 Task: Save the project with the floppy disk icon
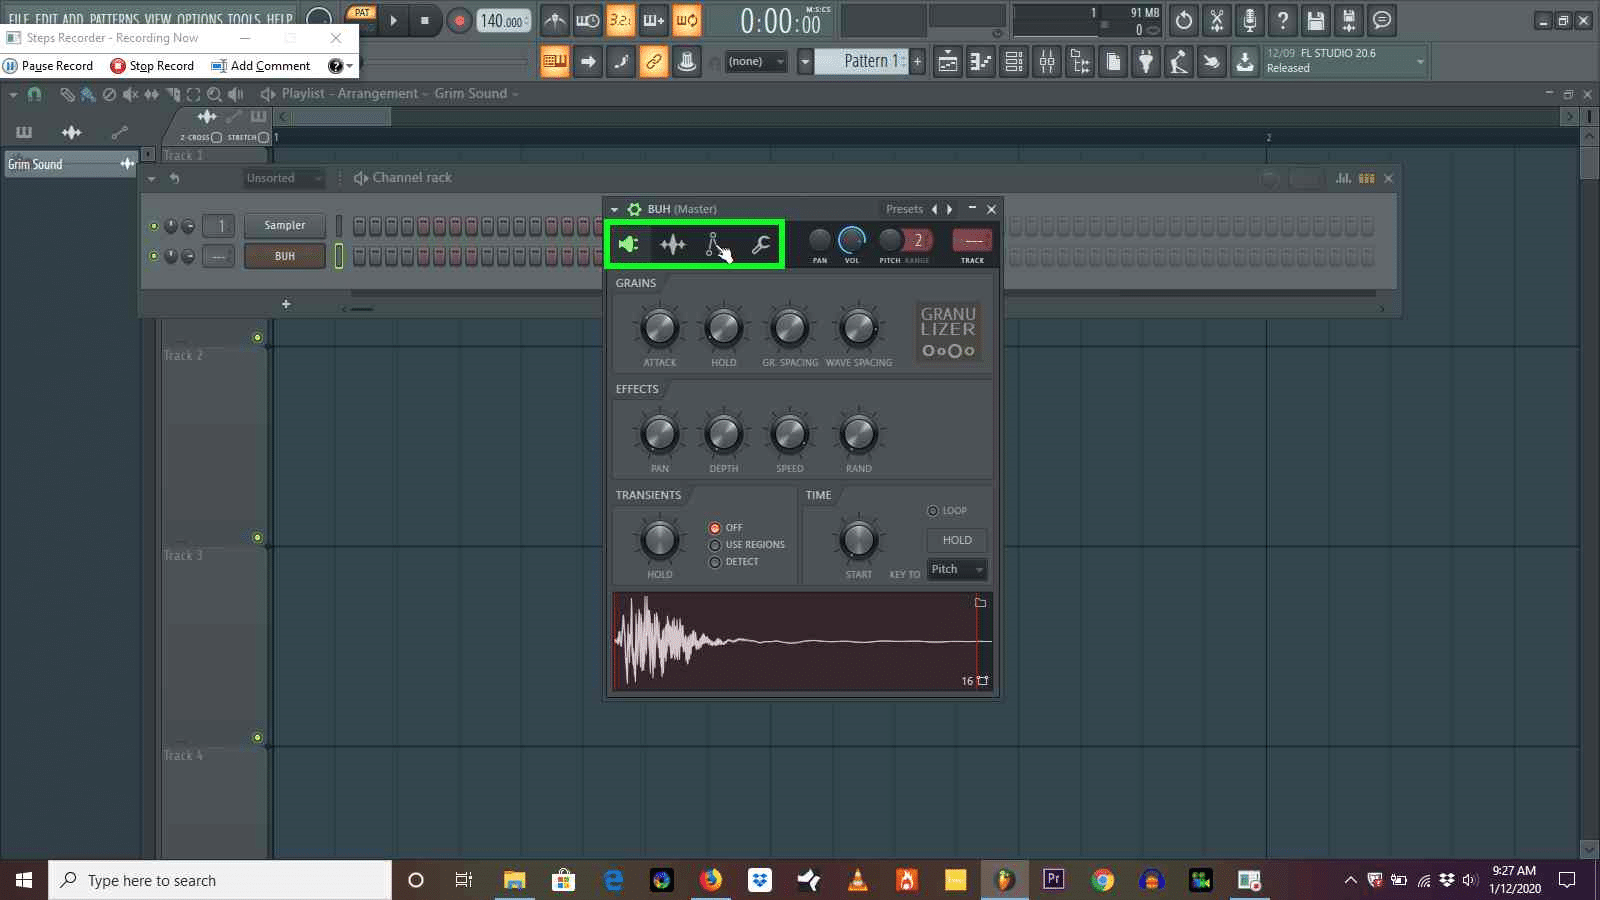tap(1316, 20)
